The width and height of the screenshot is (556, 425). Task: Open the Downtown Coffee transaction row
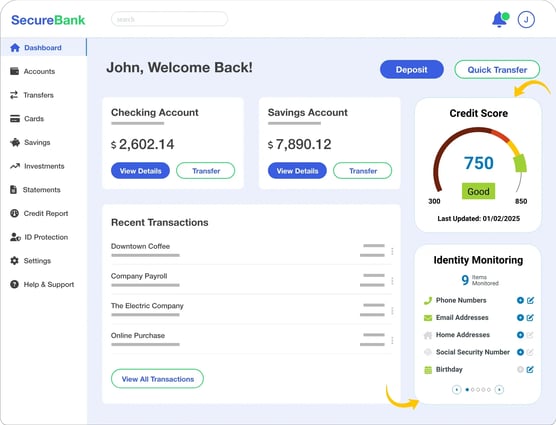(x=251, y=250)
